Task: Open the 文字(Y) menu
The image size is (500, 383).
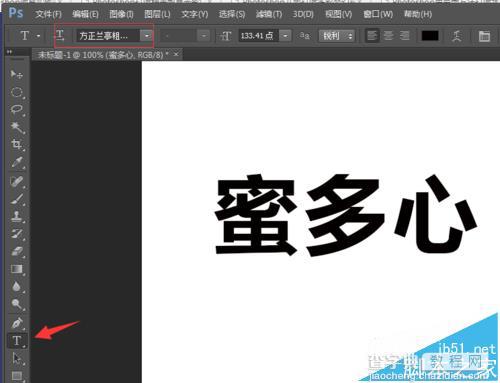Action: point(195,14)
